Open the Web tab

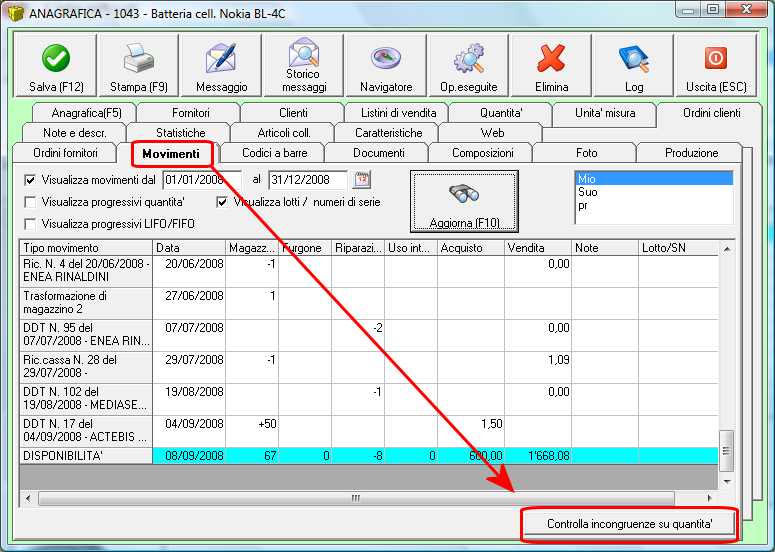pyautogui.click(x=492, y=132)
